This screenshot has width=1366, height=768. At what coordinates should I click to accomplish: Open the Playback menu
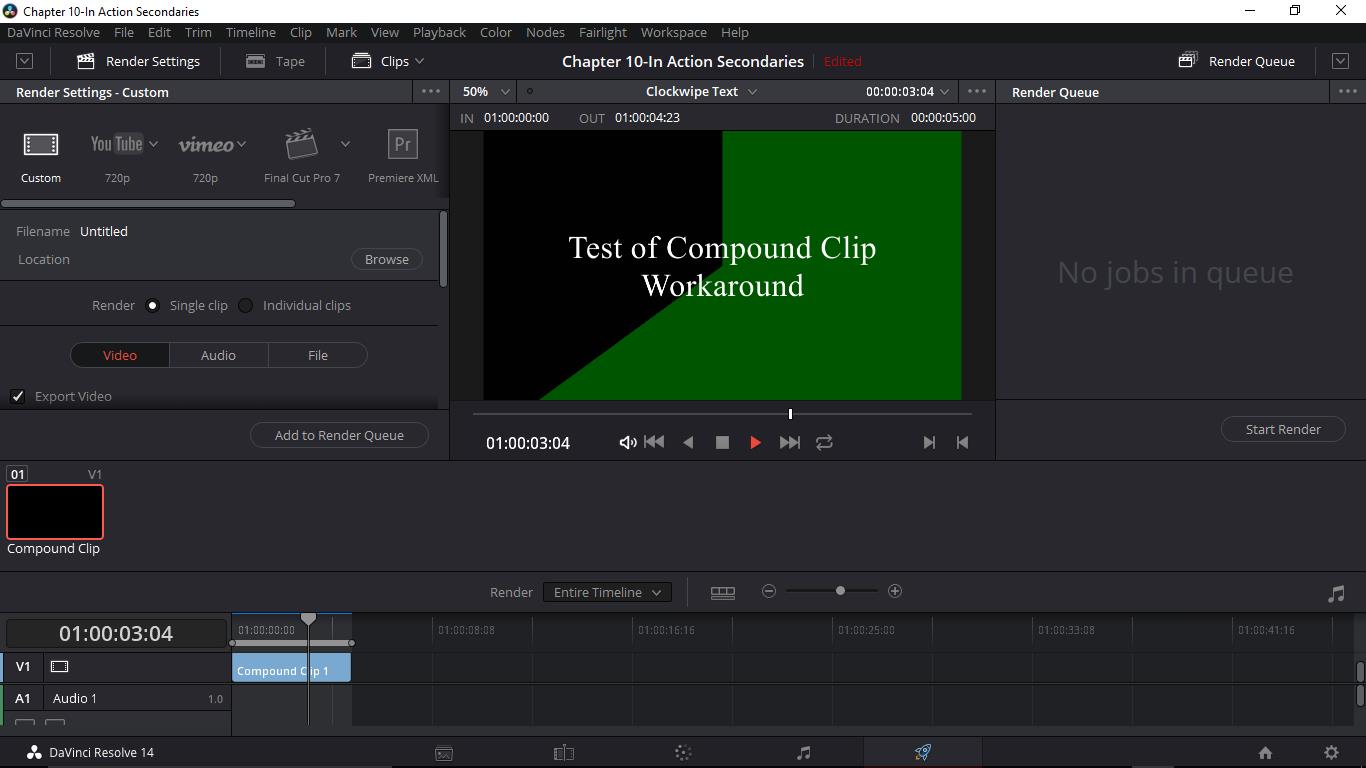(x=439, y=32)
